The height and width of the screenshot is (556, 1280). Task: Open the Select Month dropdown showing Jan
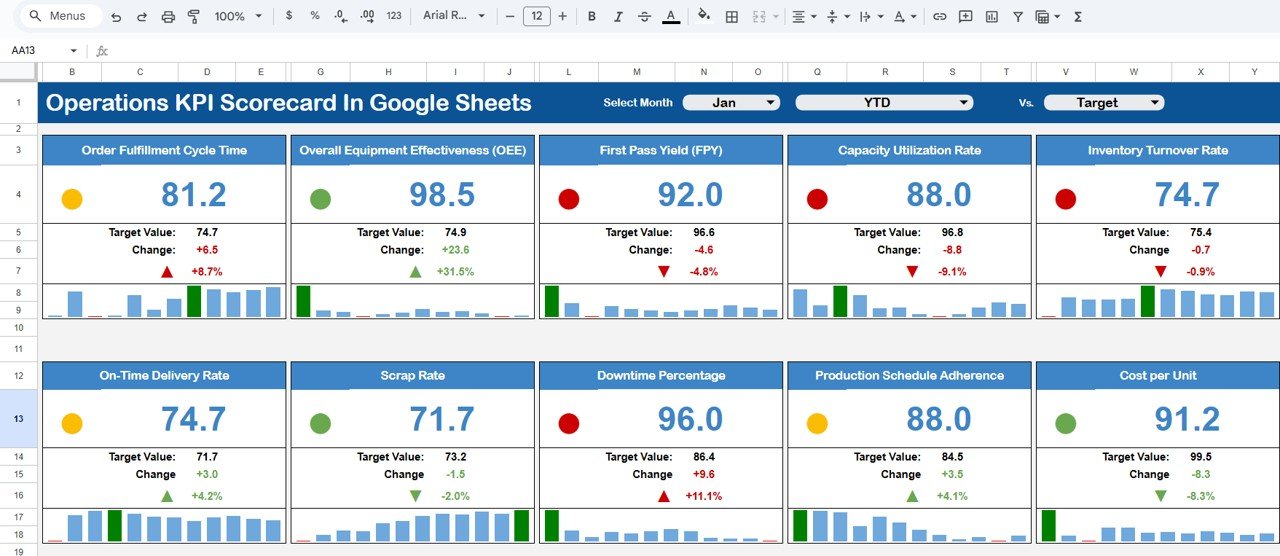pos(731,103)
